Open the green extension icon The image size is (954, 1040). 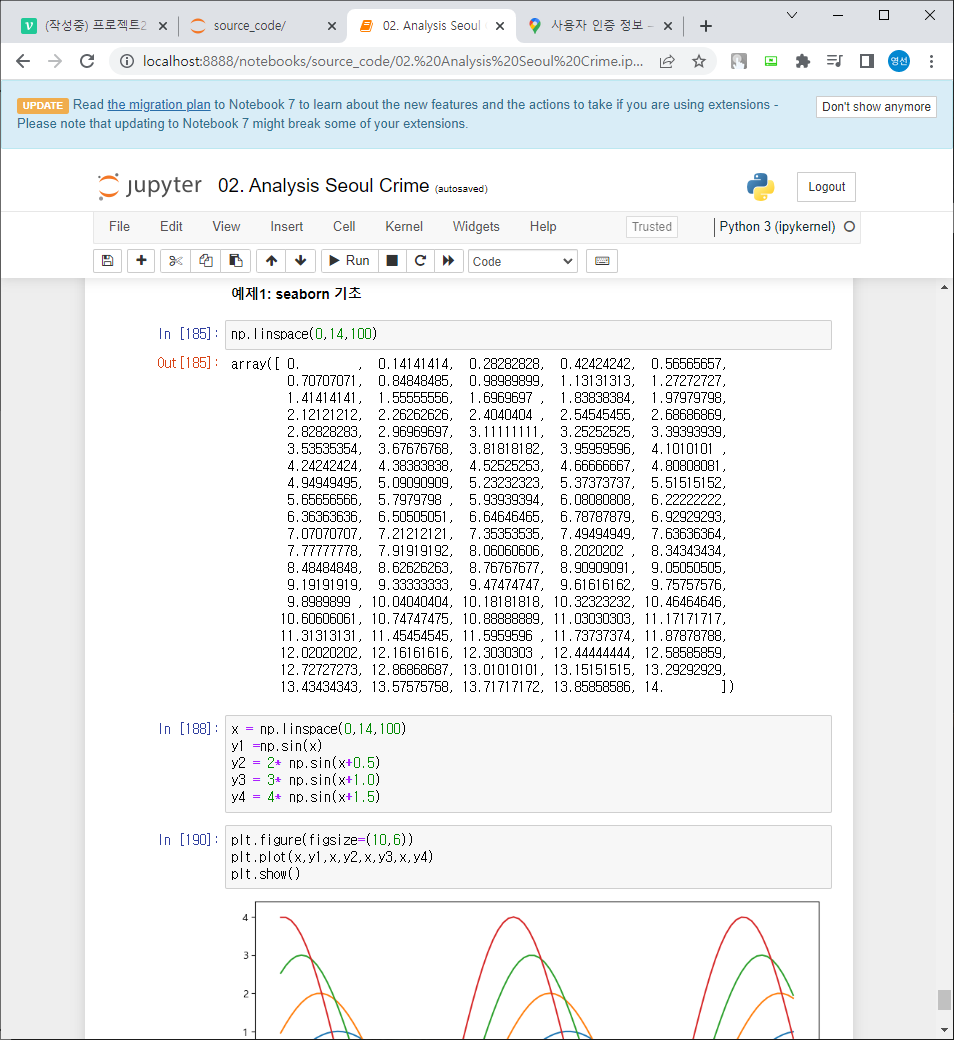tap(771, 62)
